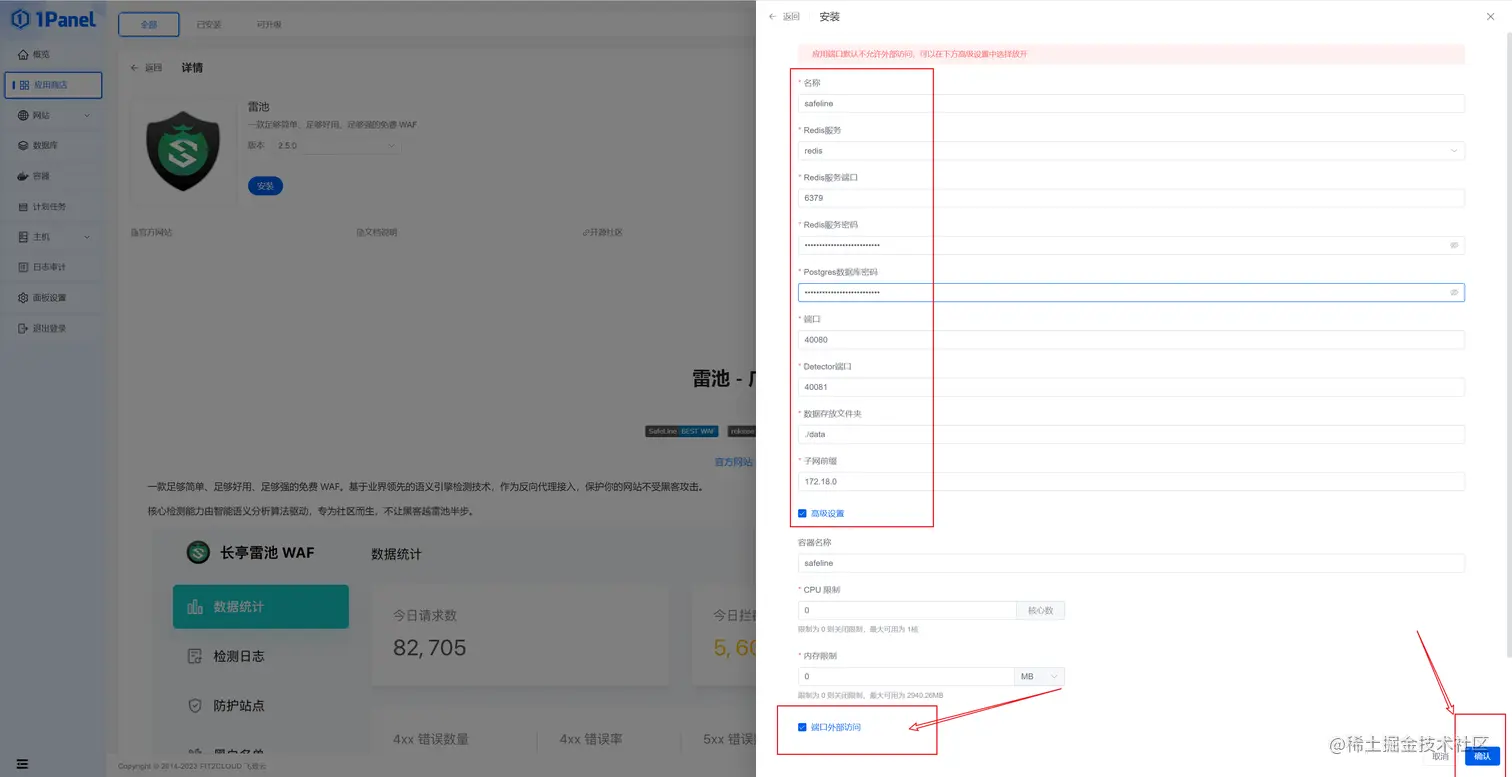Expand the 主机 sidebar submenu chevron
1512x777 pixels.
[x=87, y=237]
